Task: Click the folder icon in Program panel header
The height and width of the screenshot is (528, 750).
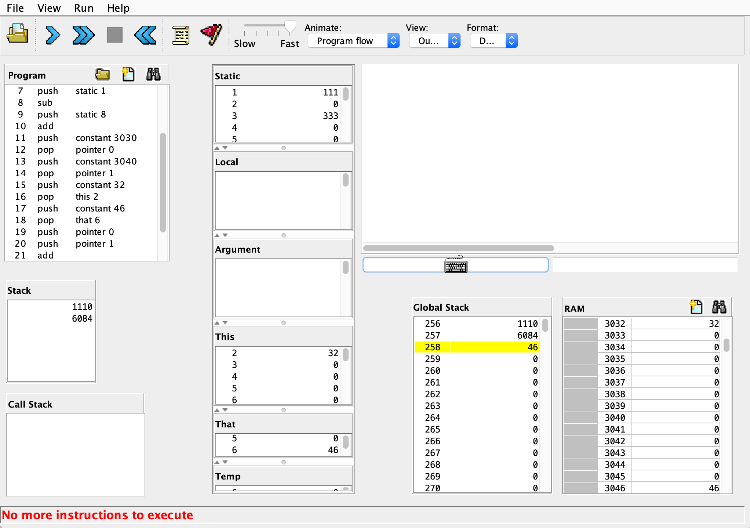Action: pyautogui.click(x=102, y=74)
